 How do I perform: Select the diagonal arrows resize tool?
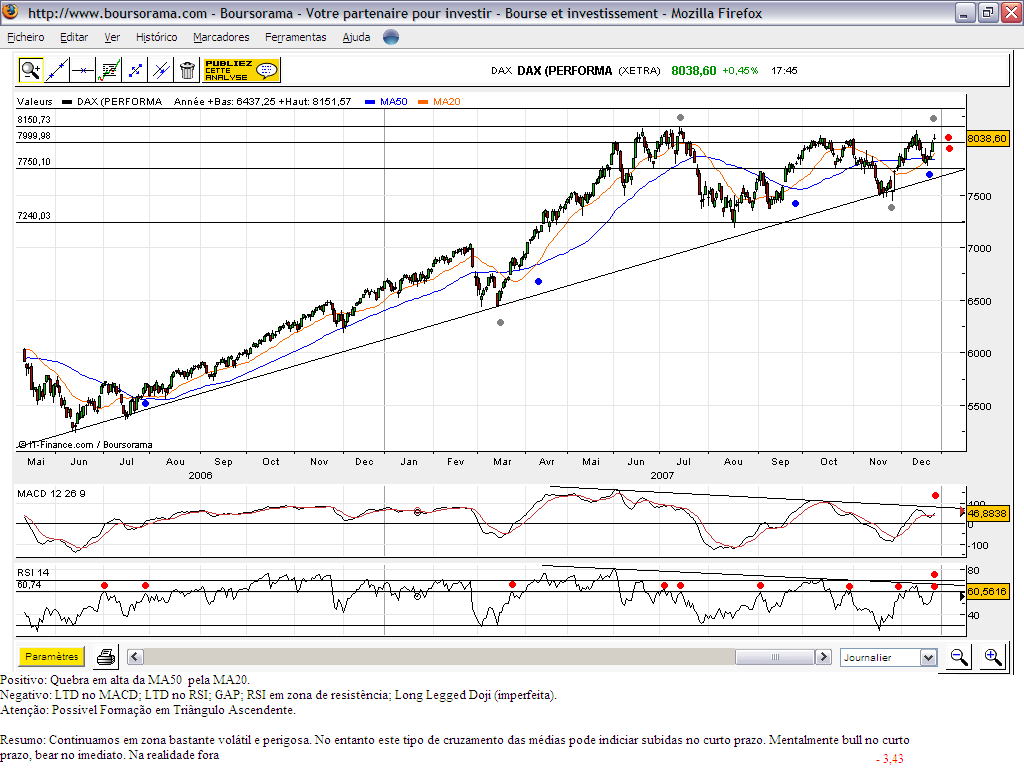pyautogui.click(x=135, y=70)
